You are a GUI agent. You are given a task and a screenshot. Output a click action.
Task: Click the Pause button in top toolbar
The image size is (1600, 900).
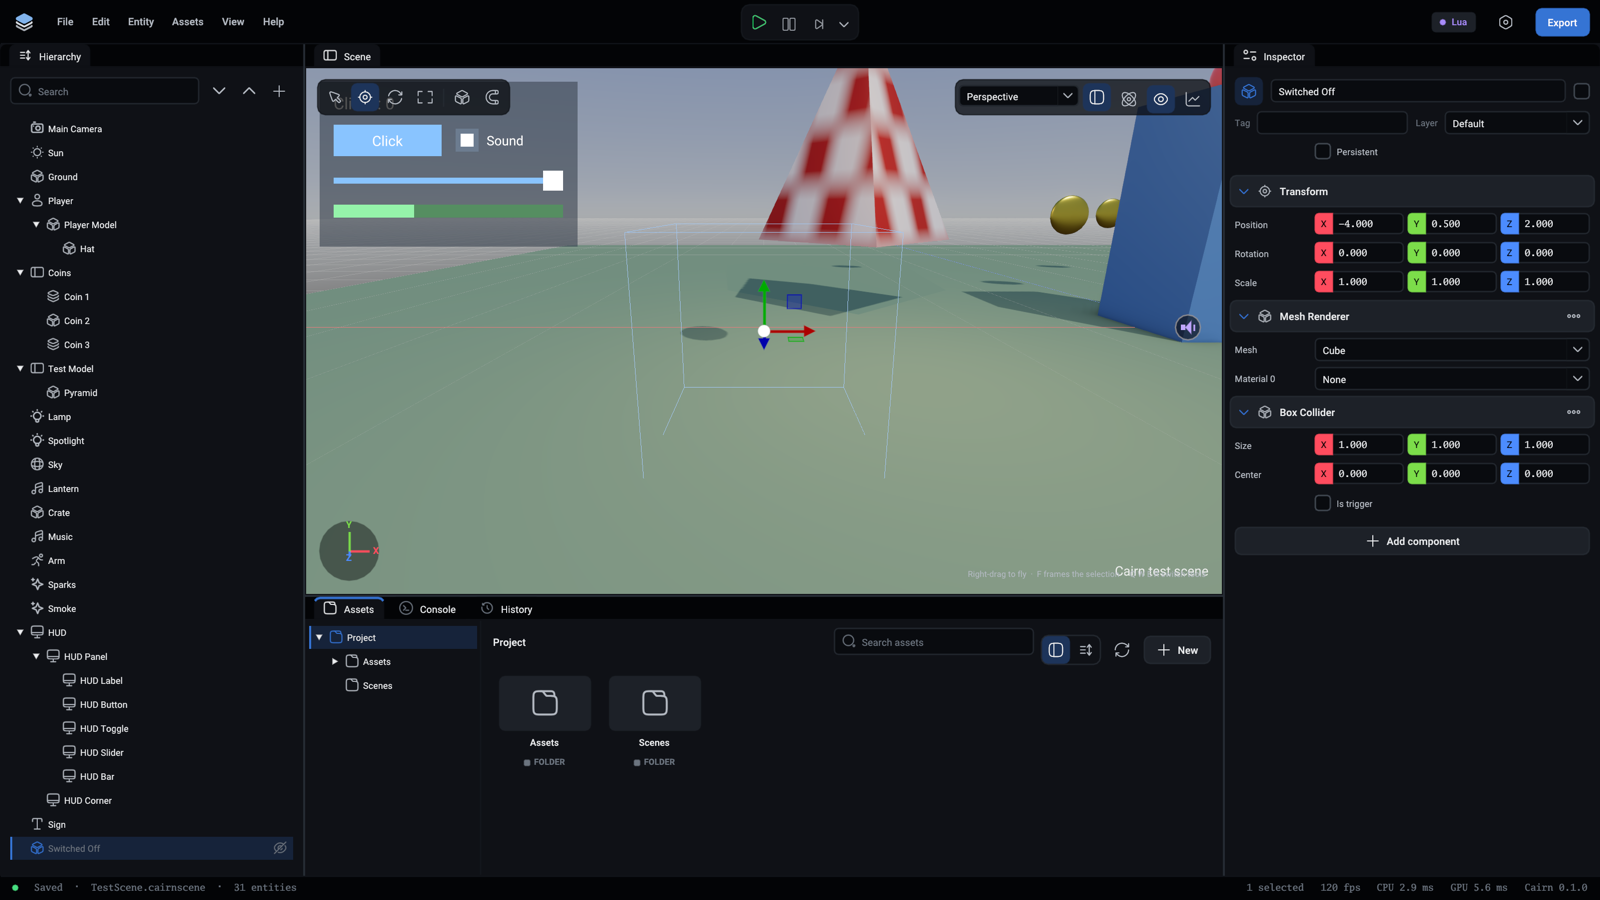click(789, 23)
